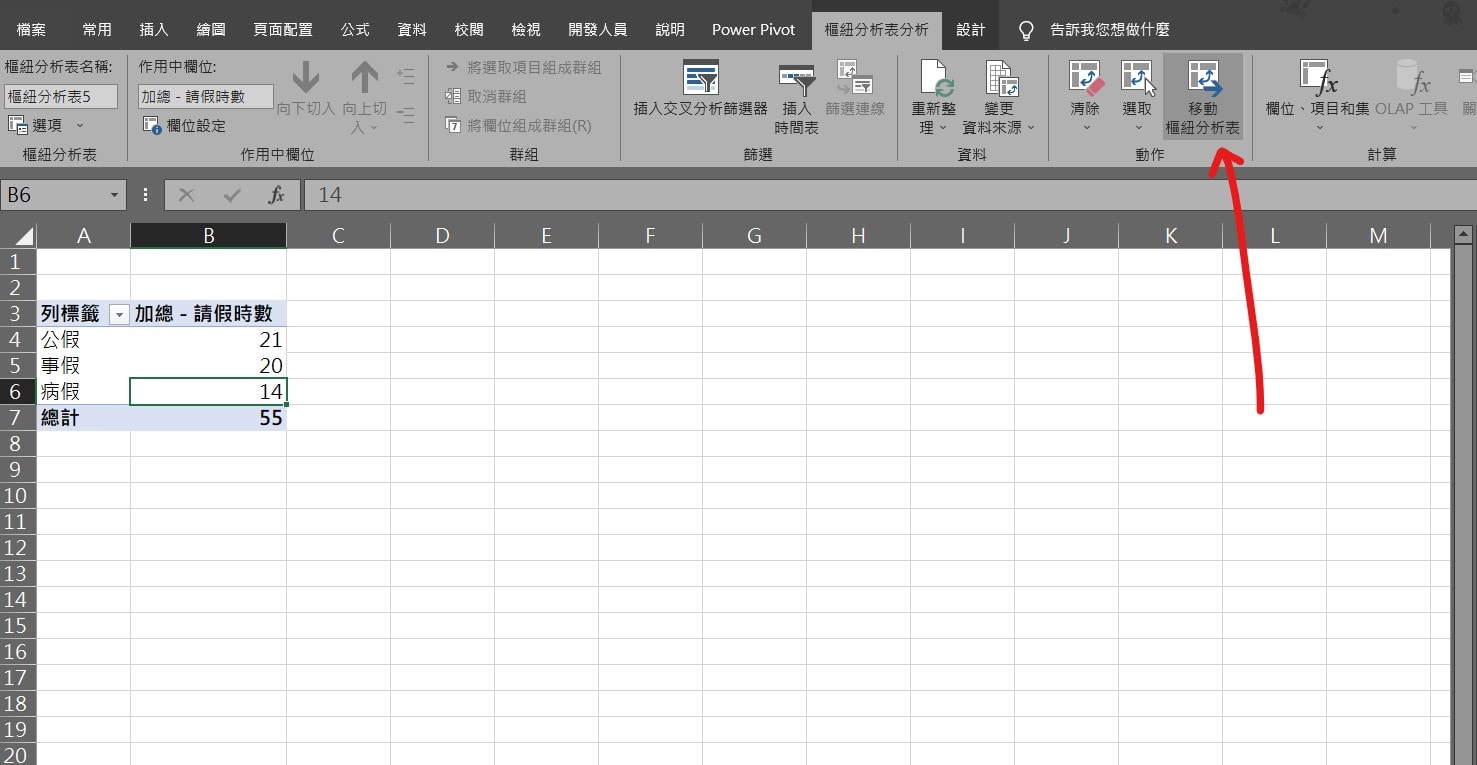1477x765 pixels.
Task: Open the 設計 ribbon tab
Action: [x=970, y=29]
